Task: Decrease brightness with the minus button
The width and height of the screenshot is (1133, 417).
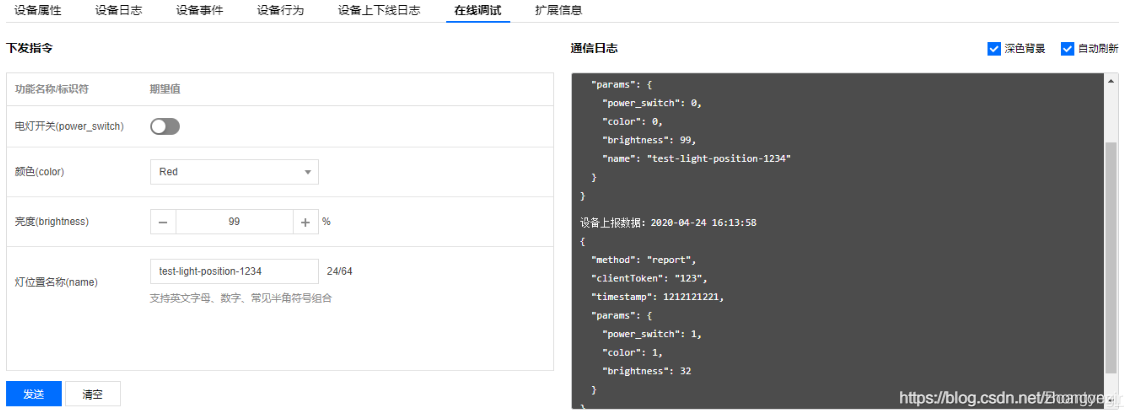Action: [x=163, y=222]
